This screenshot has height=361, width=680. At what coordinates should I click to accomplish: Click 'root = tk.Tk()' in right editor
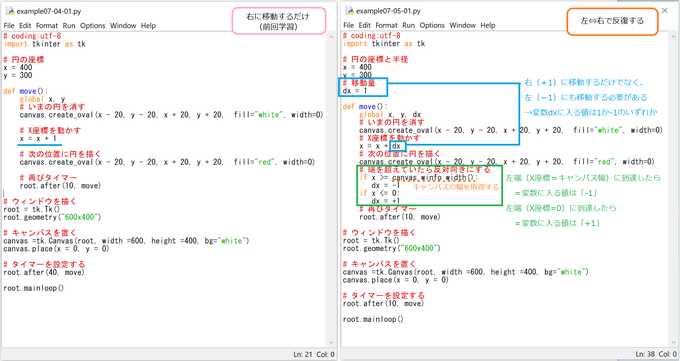371,240
